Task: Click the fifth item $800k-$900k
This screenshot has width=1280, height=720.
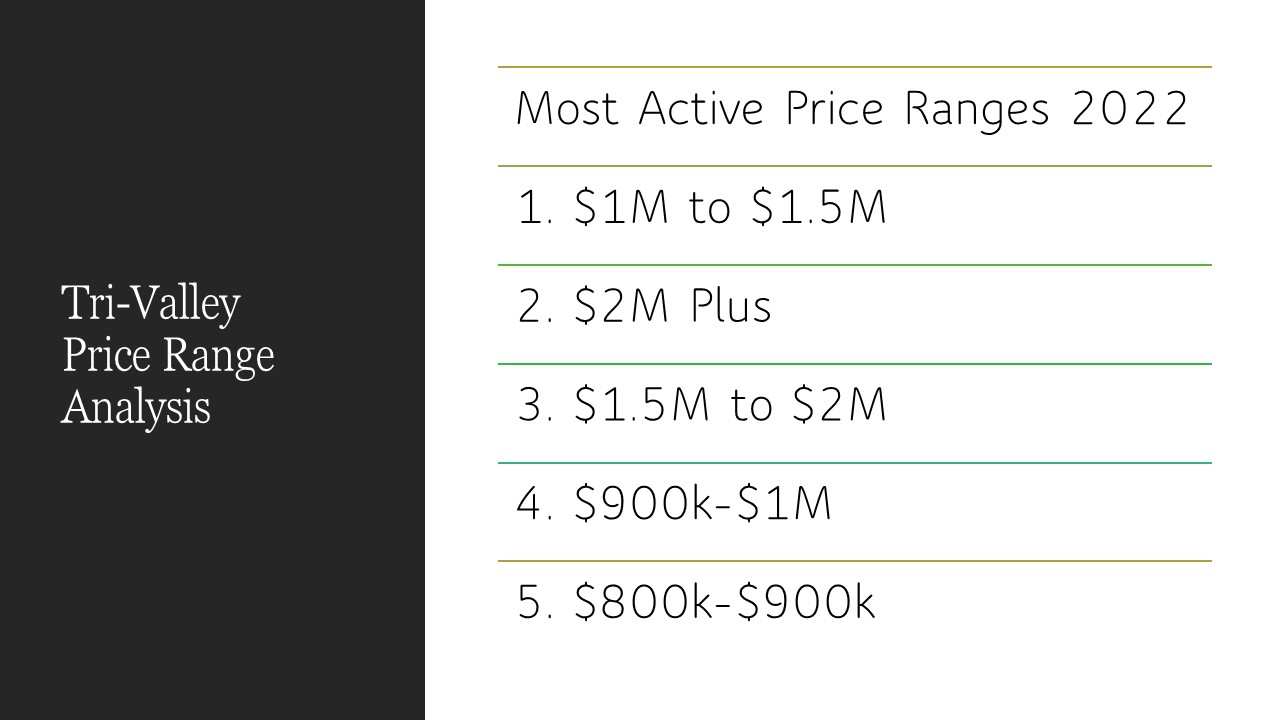Action: tap(696, 602)
